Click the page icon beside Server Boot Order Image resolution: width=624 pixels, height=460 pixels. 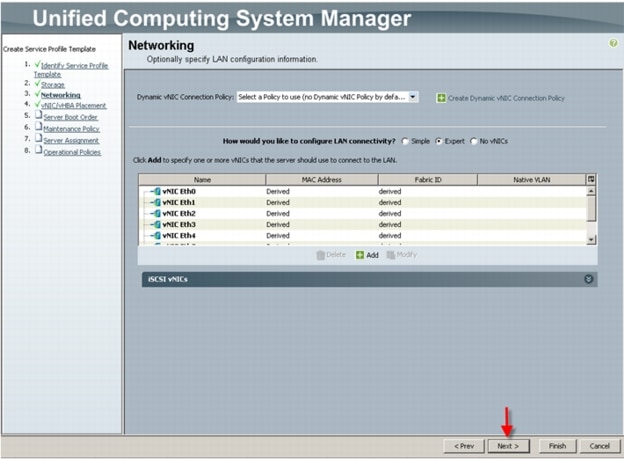click(x=38, y=115)
